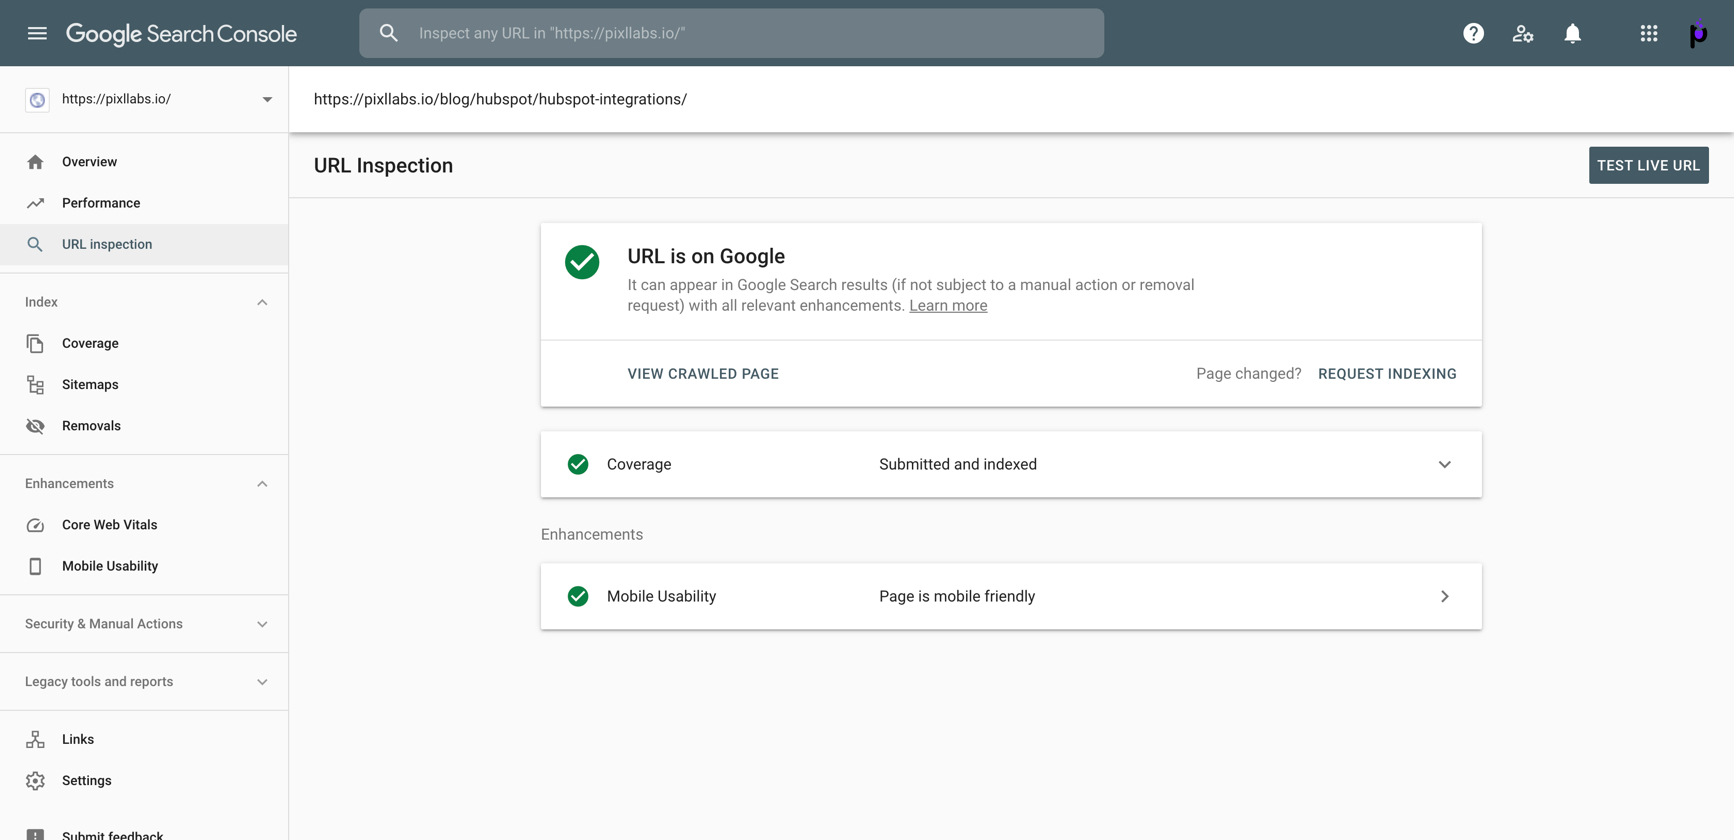Open Mobile Usability report in sidebar

coord(144,566)
